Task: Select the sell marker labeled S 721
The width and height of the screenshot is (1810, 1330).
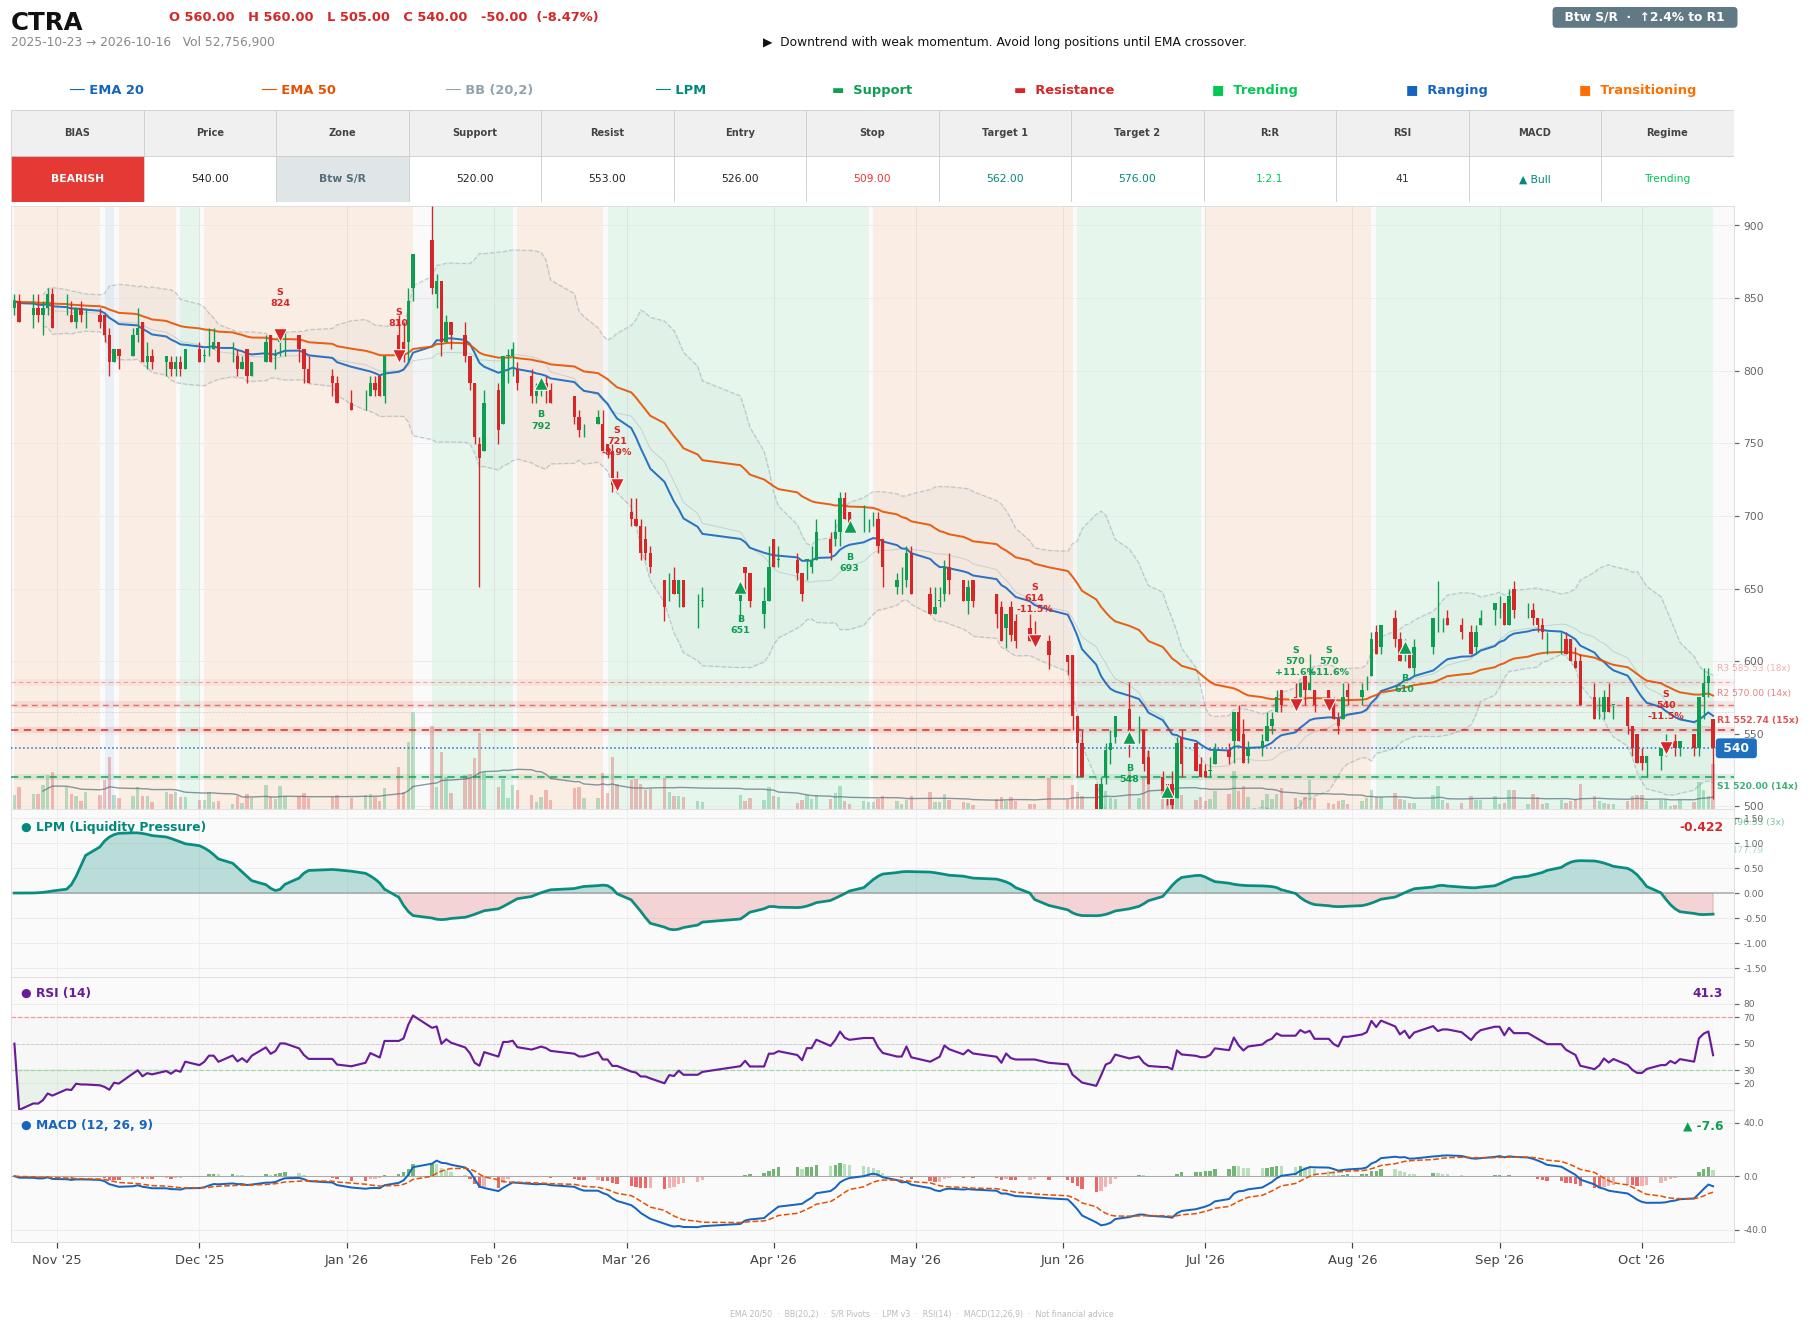Action: click(617, 485)
